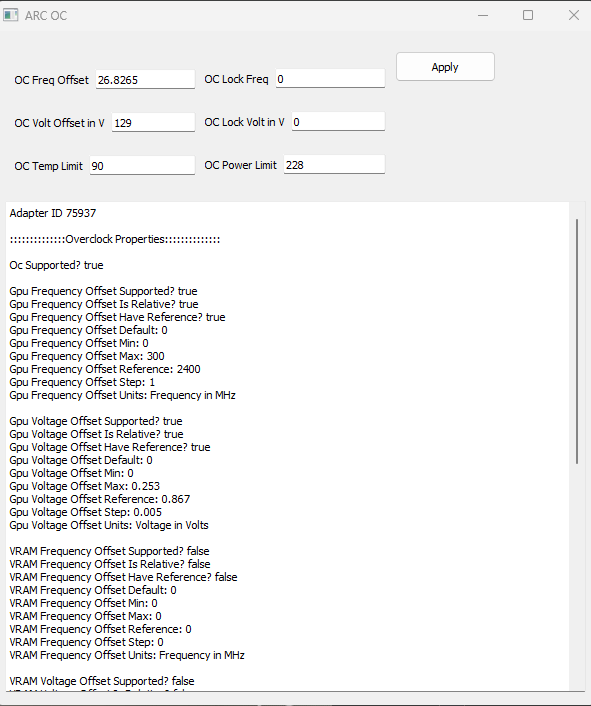Click the log panel vertical scrollbar thumb
Screen dimensions: 591x706
(577, 341)
